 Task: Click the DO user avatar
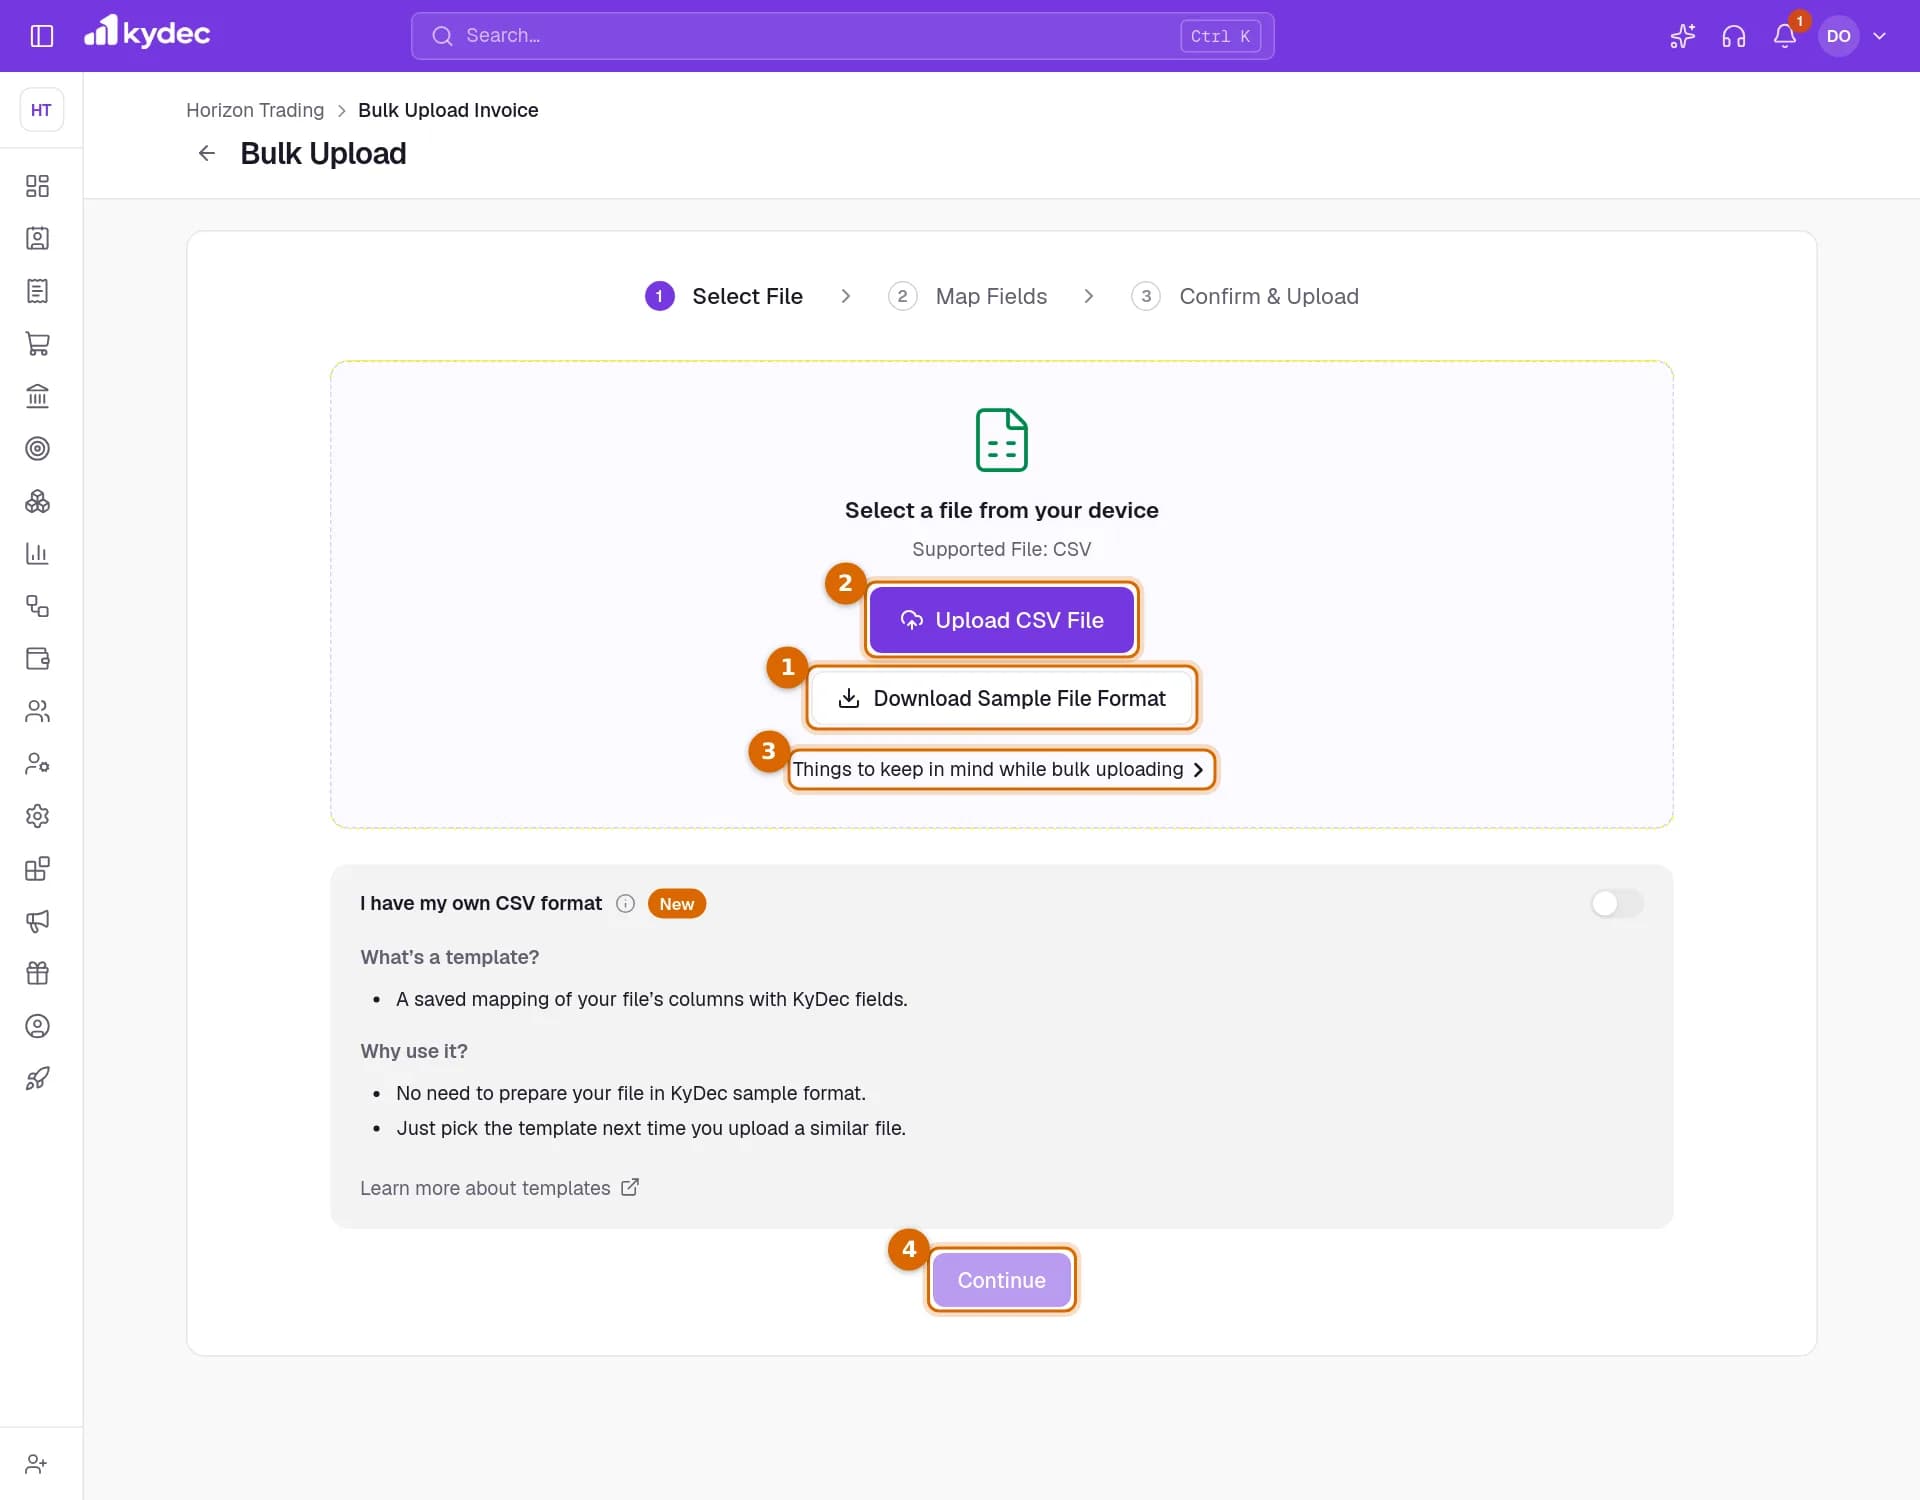(1838, 36)
